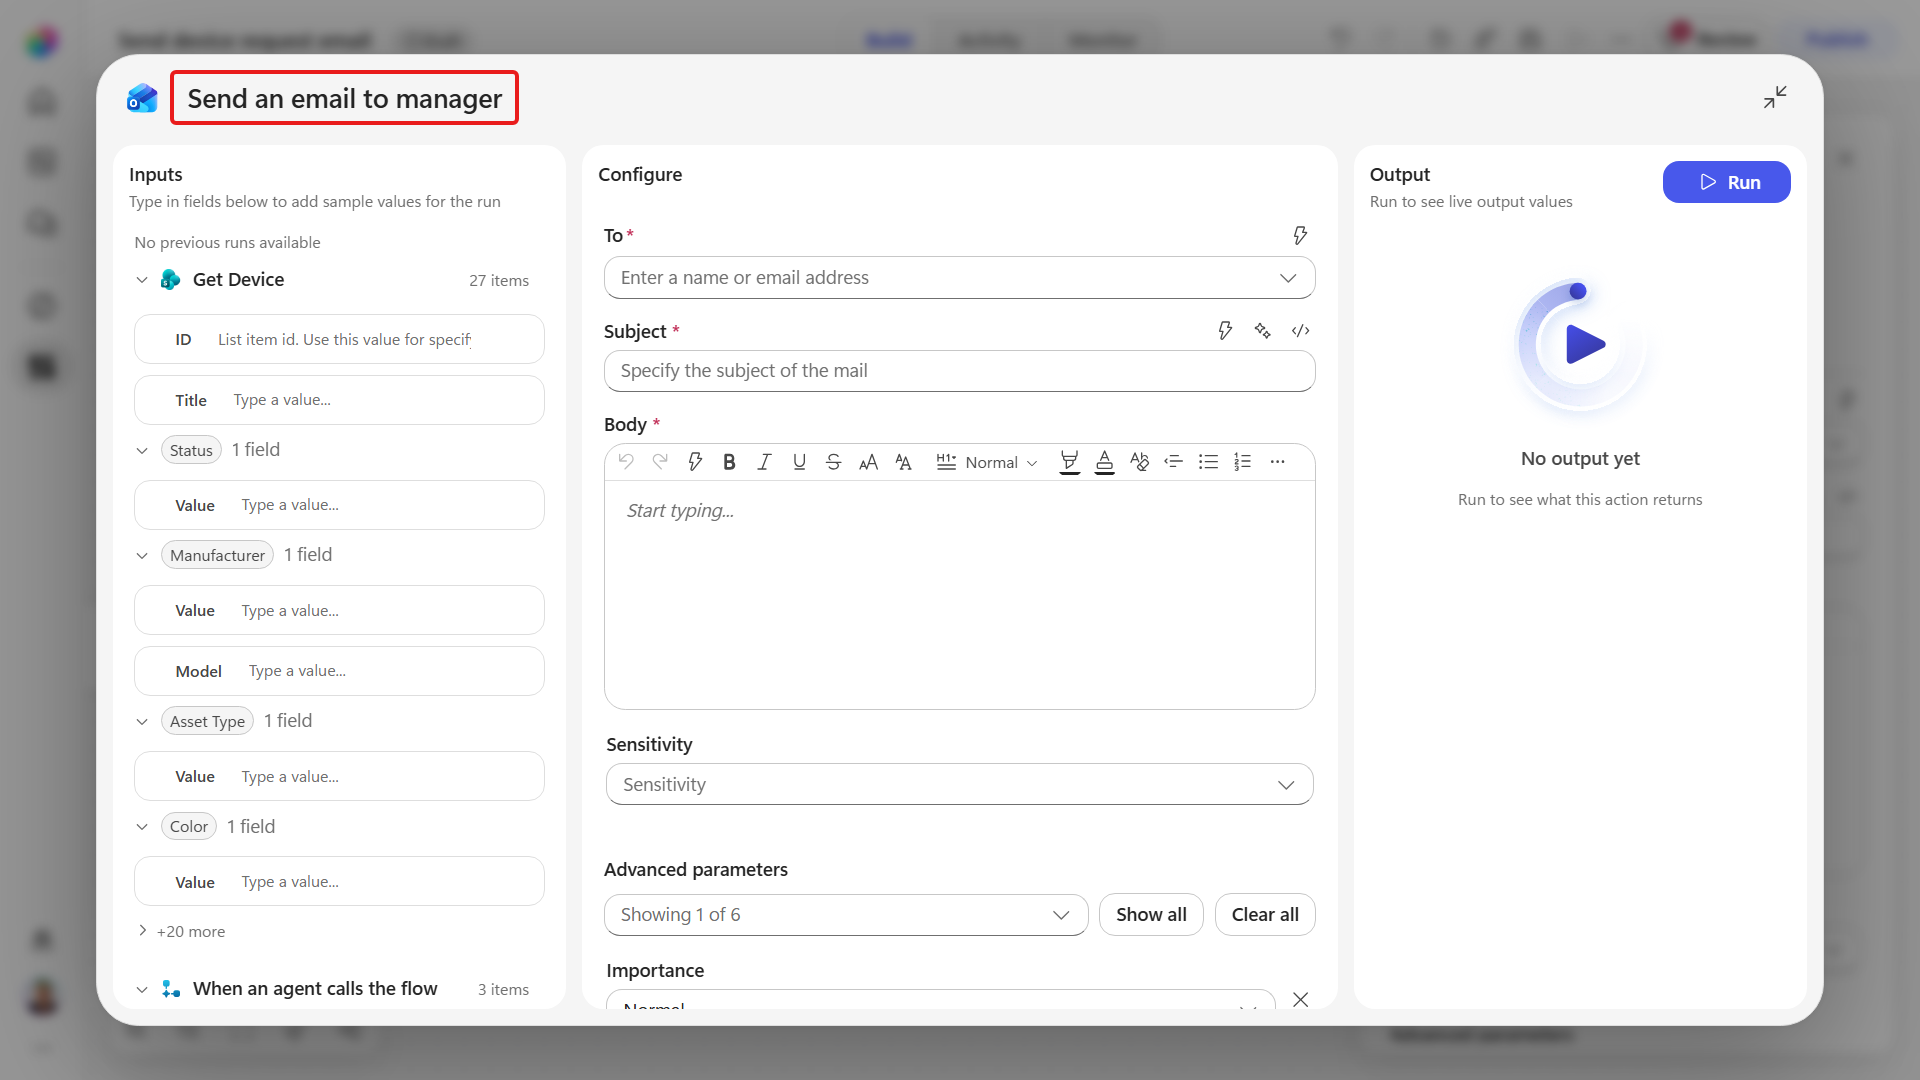
Task: Redo the edit in the Body toolbar
Action: pyautogui.click(x=660, y=461)
